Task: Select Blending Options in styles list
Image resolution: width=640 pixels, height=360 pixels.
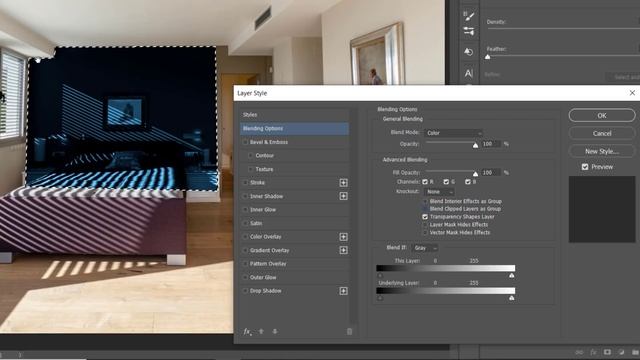Action: (294, 129)
